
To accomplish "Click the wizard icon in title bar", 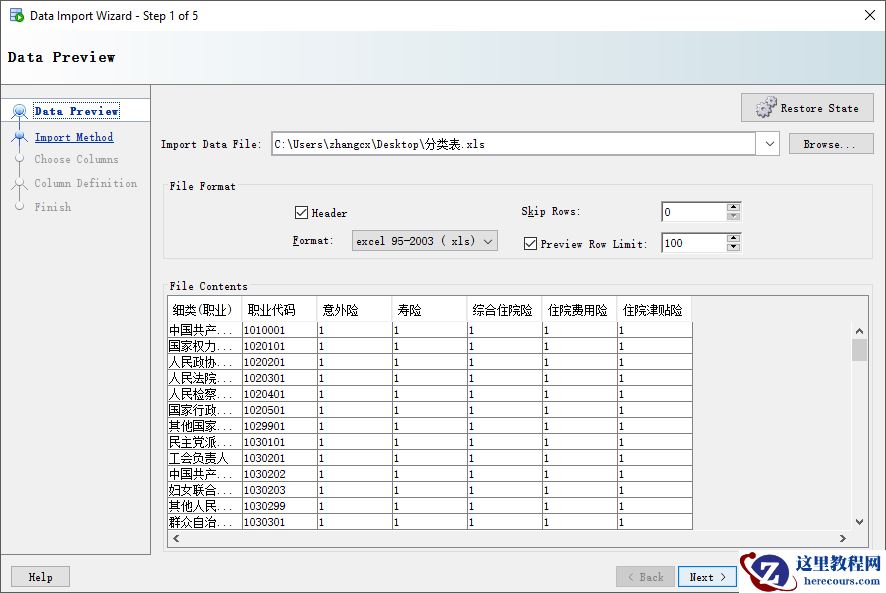I will (x=16, y=16).
